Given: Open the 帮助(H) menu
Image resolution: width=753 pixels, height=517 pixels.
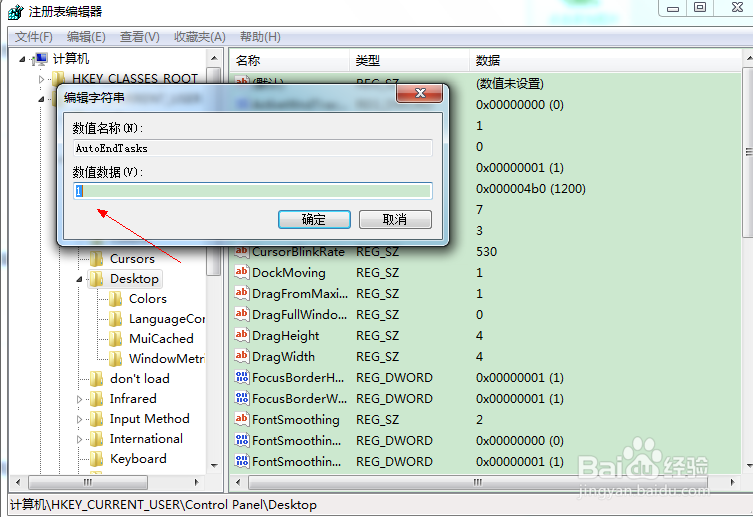Looking at the screenshot, I should point(260,37).
